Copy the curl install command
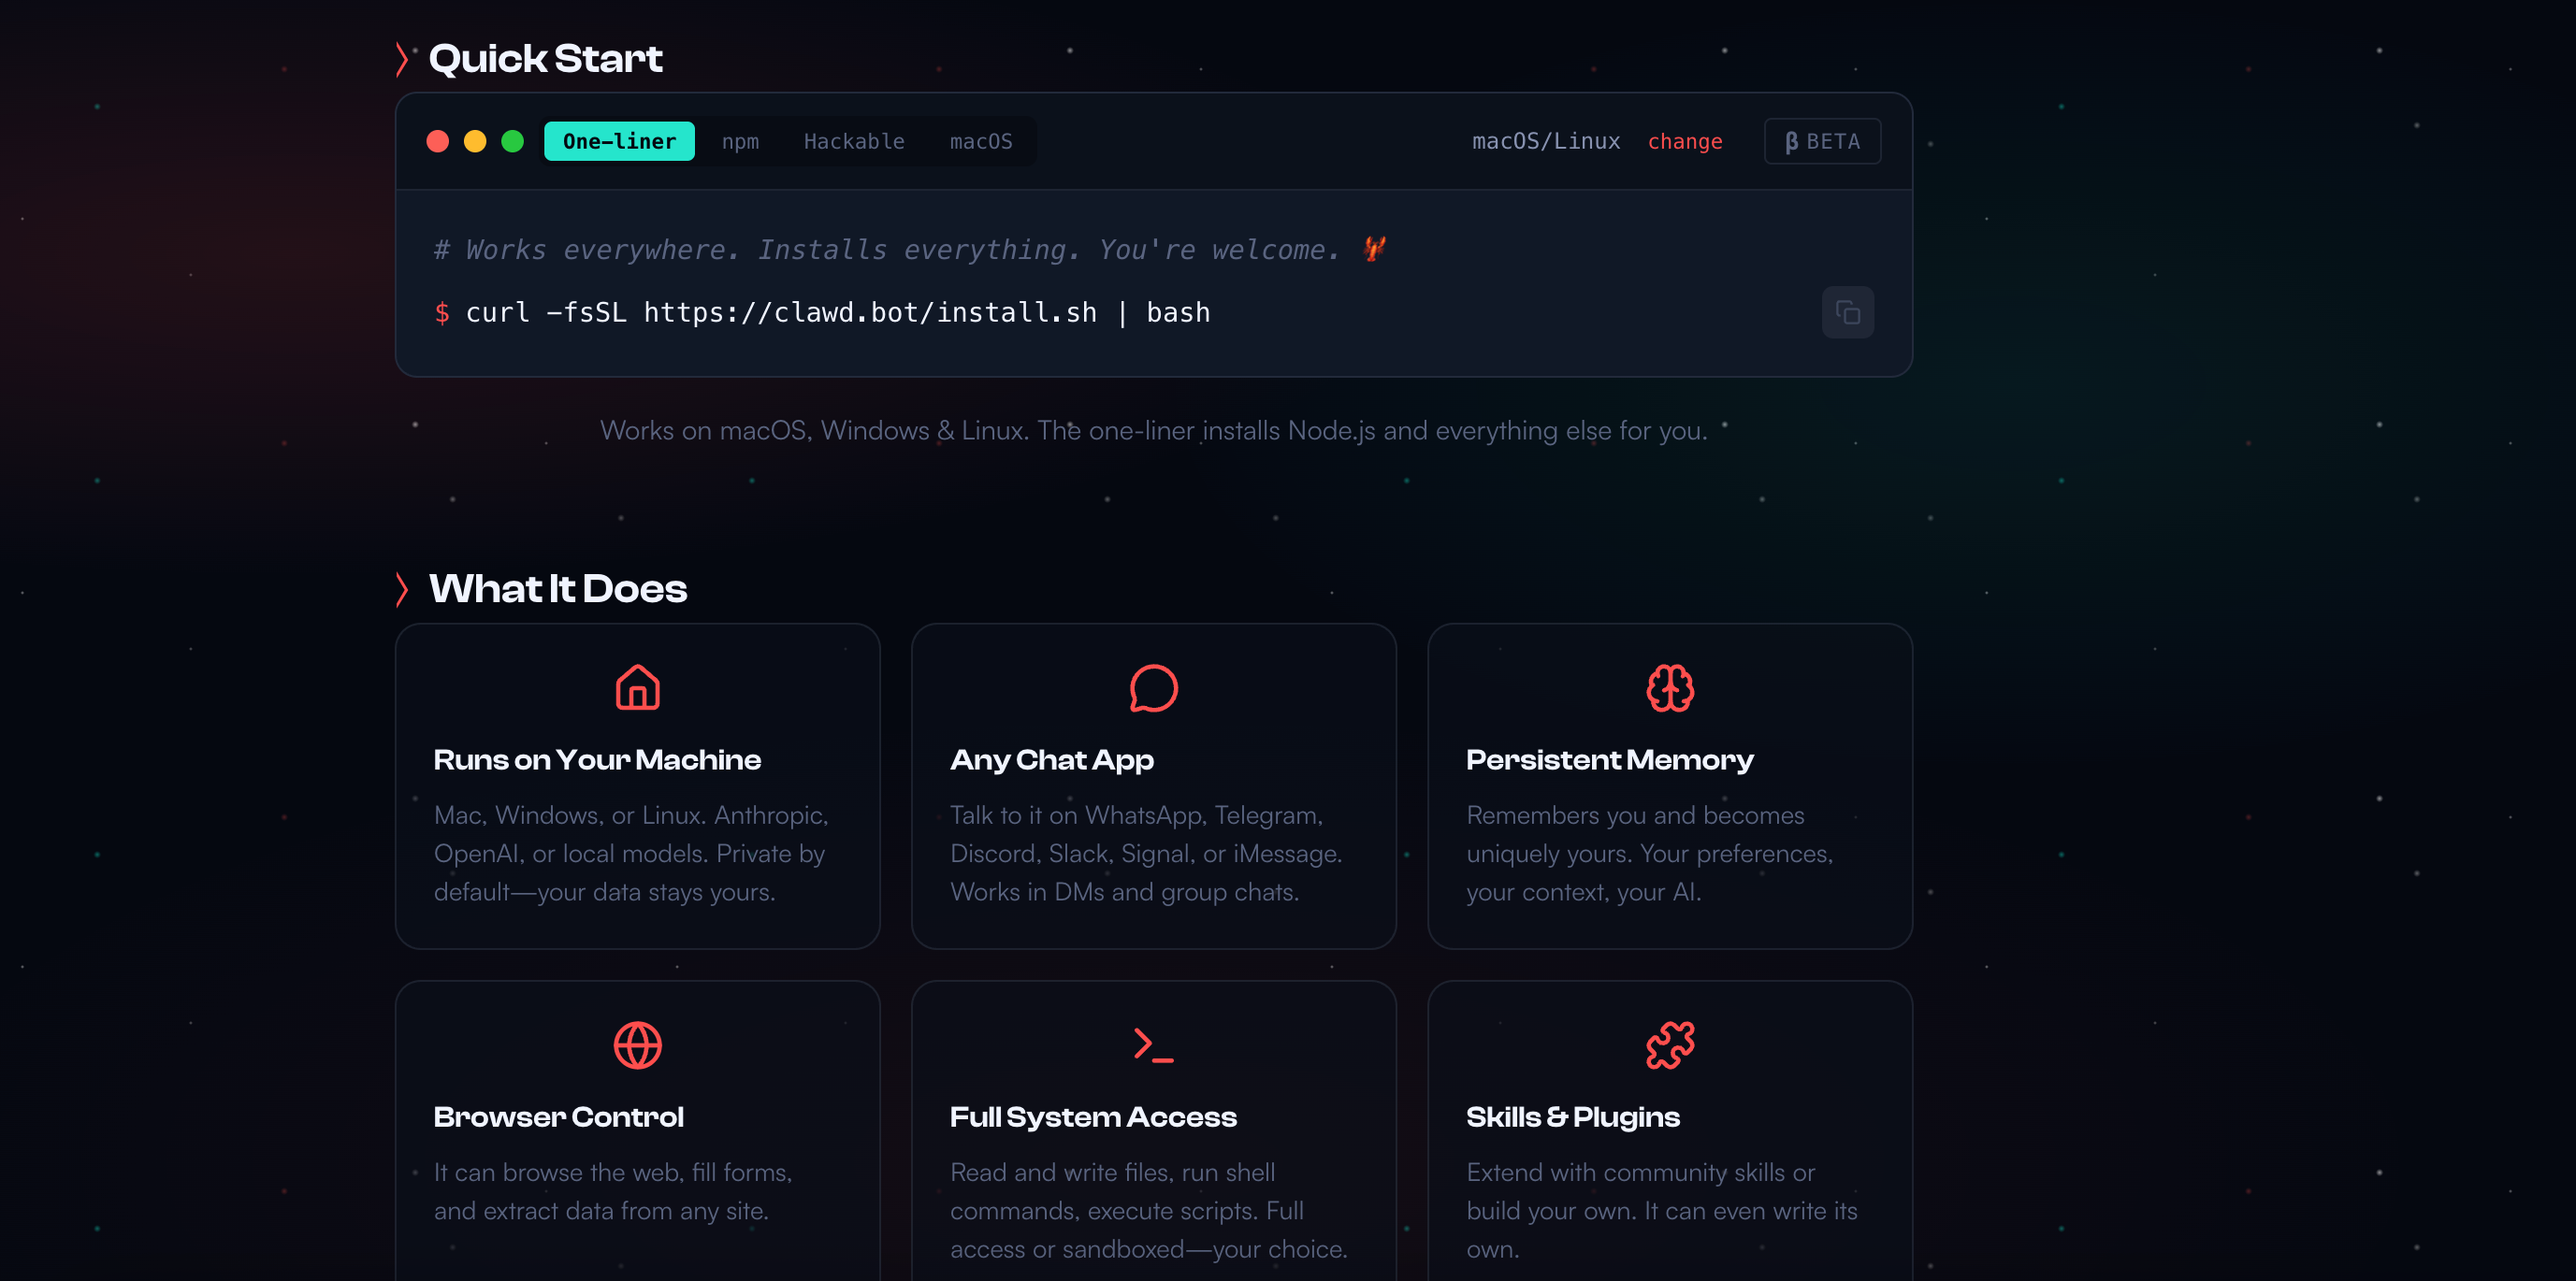This screenshot has width=2576, height=1281. pos(1847,313)
